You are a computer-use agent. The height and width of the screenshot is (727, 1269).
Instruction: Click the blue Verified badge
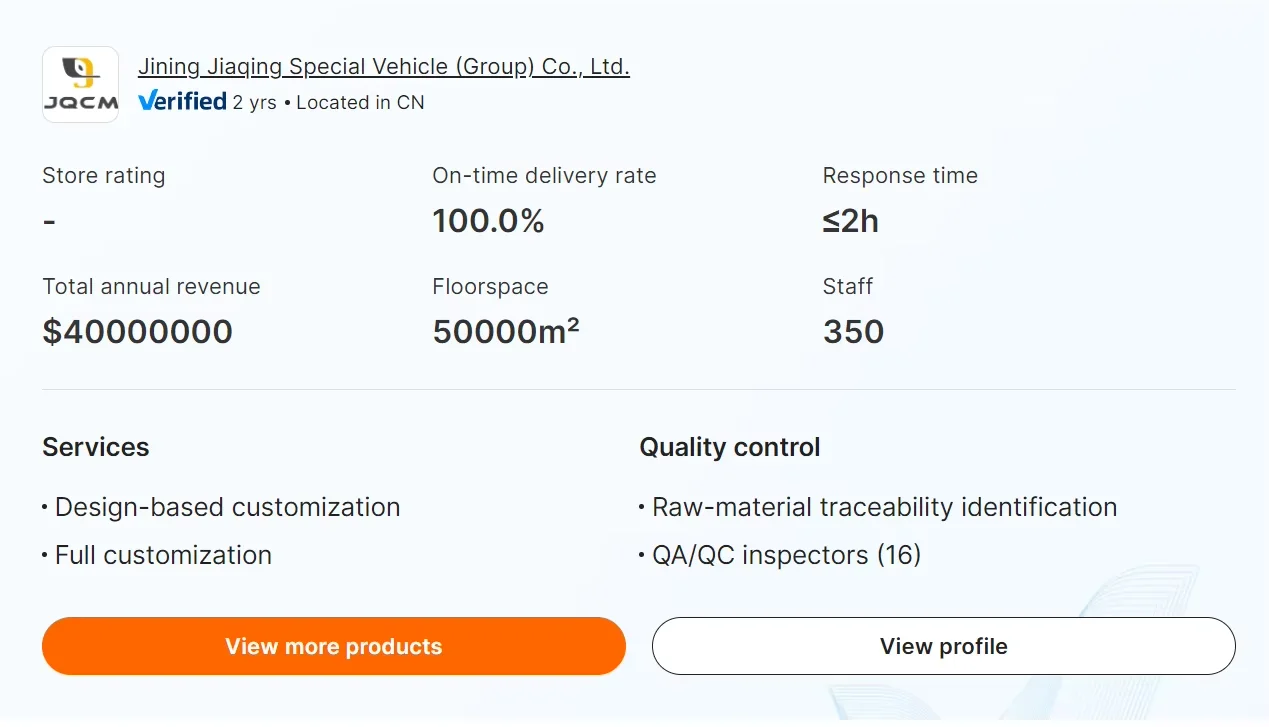click(x=182, y=101)
